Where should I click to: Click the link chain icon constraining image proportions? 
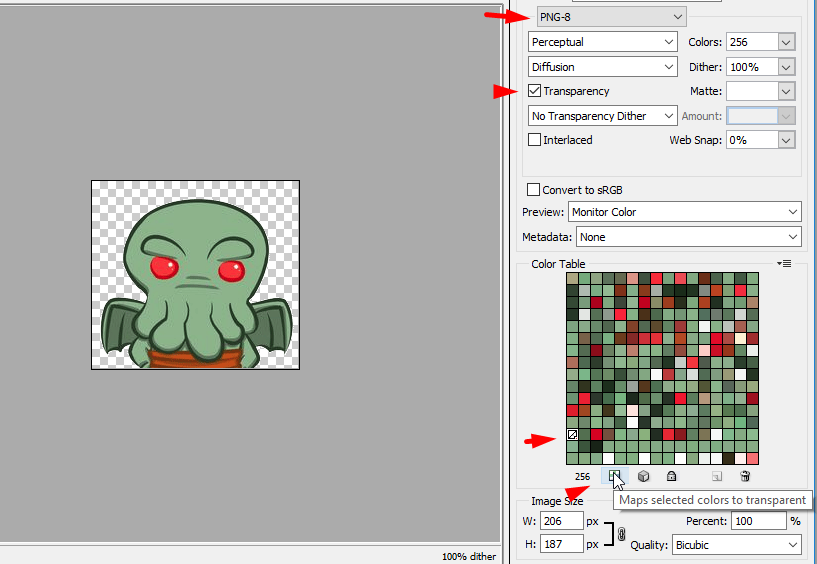620,534
